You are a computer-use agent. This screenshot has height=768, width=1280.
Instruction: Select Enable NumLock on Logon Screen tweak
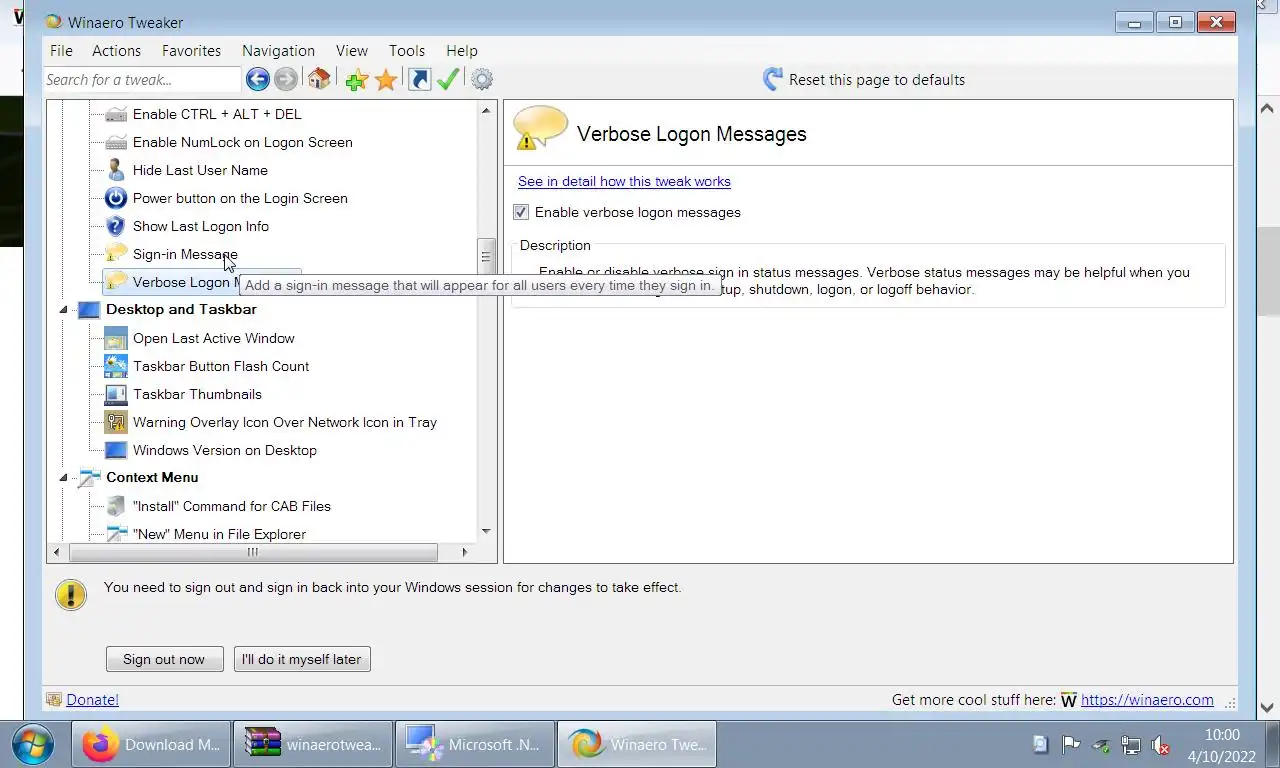coord(243,142)
